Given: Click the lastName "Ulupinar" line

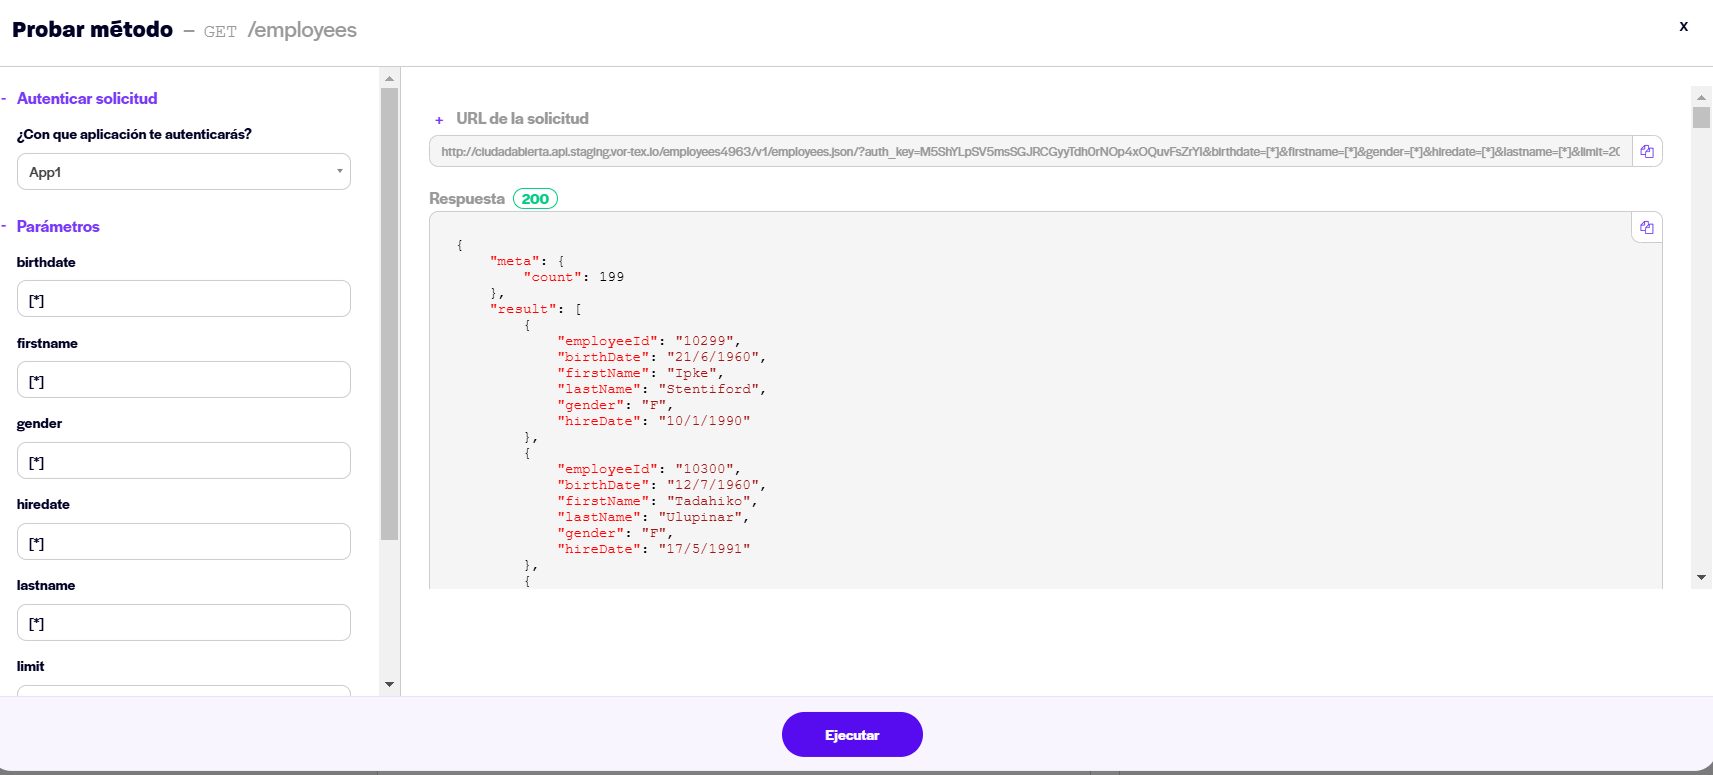Looking at the screenshot, I should pyautogui.click(x=653, y=517).
